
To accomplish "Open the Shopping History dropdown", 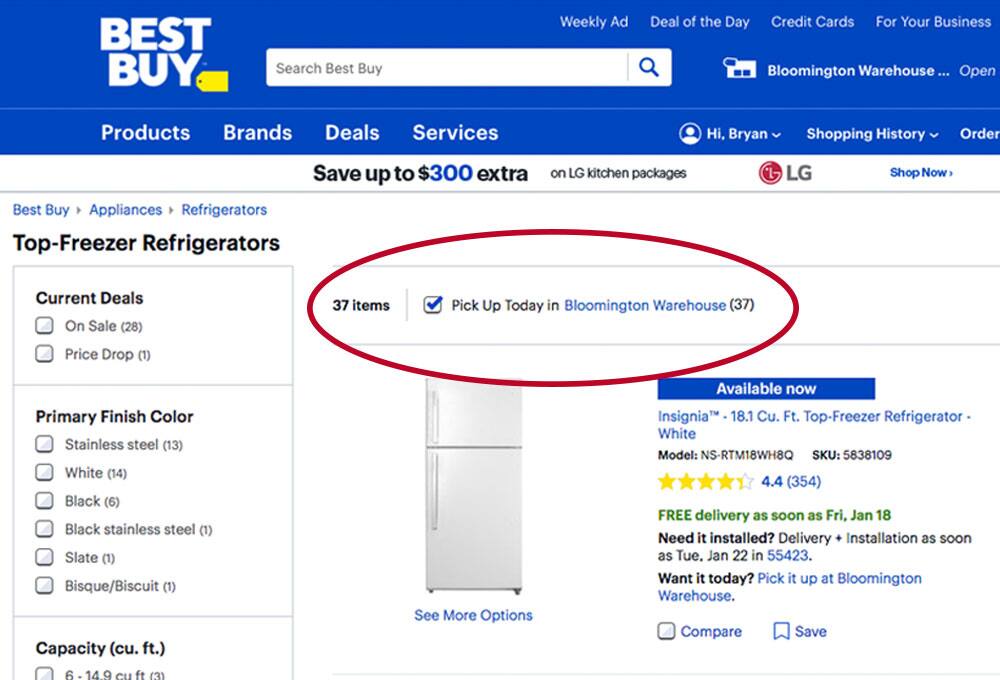I will coord(872,134).
